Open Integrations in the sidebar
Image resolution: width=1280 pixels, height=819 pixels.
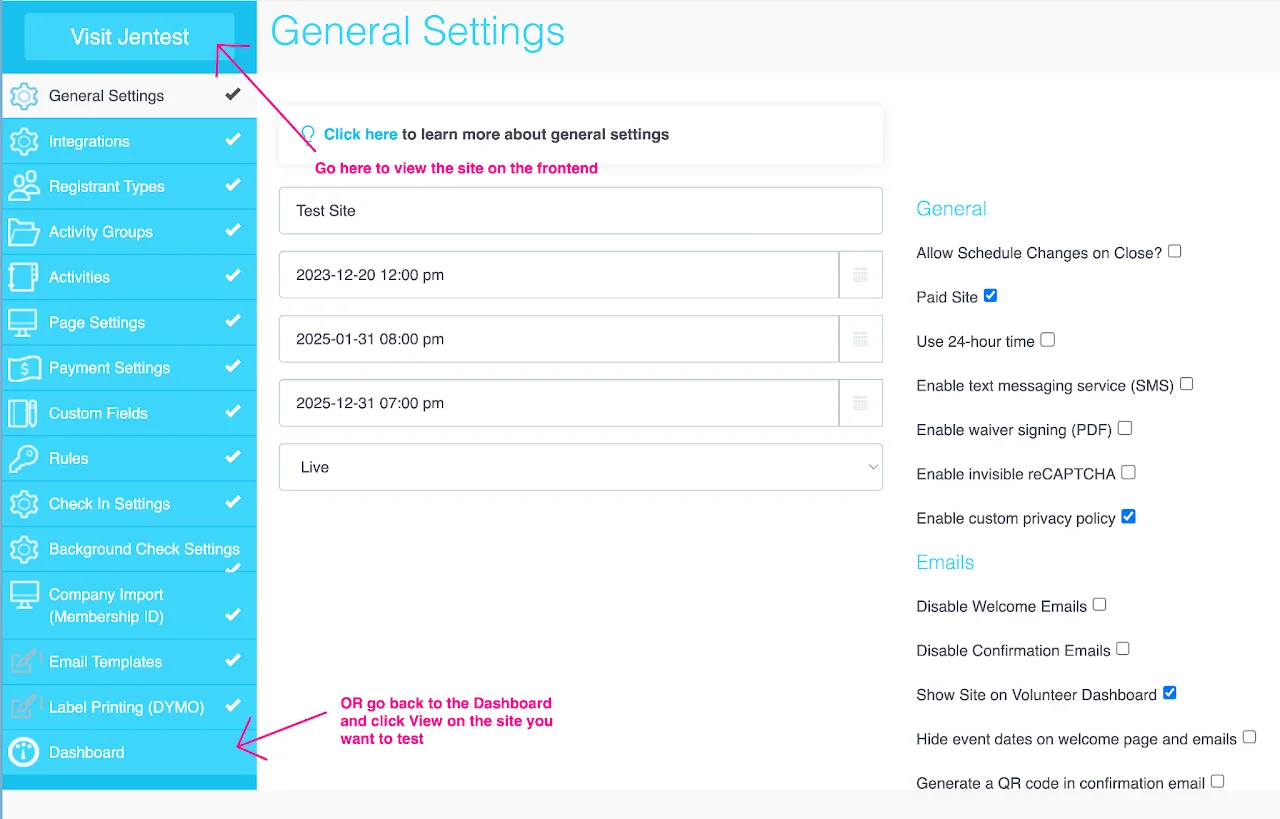[129, 141]
